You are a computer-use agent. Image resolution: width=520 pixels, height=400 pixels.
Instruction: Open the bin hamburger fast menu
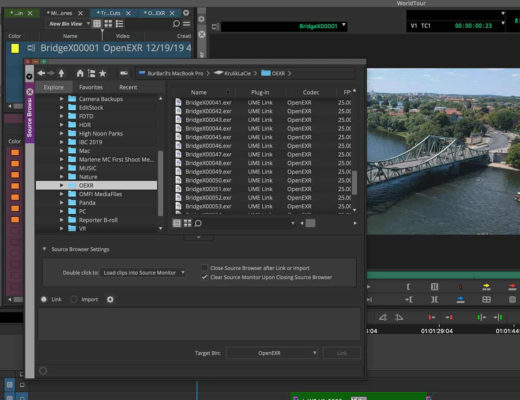point(187,24)
